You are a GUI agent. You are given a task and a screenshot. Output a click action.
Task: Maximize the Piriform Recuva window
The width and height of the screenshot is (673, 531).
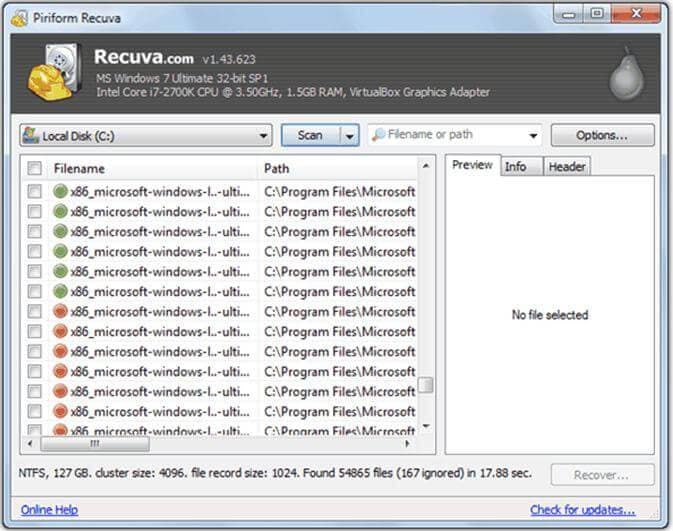[597, 15]
